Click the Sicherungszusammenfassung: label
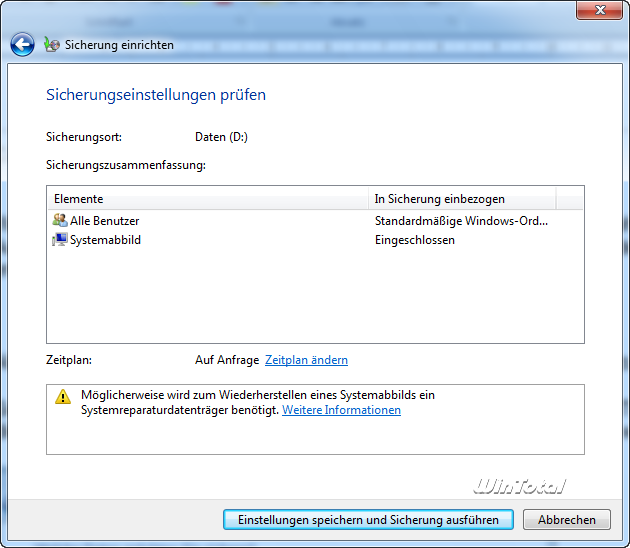Image resolution: width=630 pixels, height=548 pixels. point(126,165)
